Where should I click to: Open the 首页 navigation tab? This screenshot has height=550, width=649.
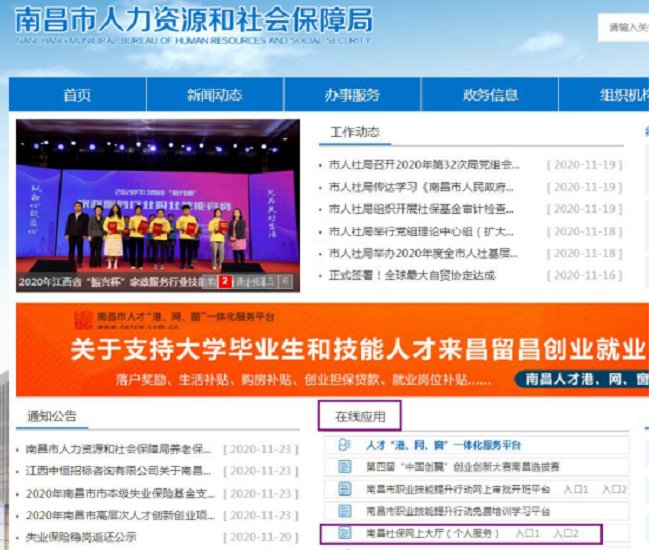(77, 95)
